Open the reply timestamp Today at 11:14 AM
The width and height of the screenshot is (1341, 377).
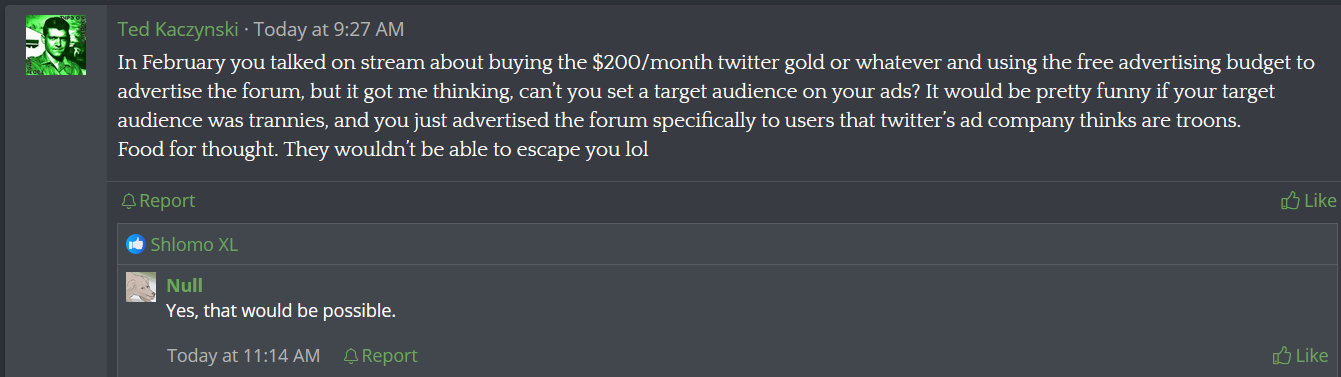243,356
